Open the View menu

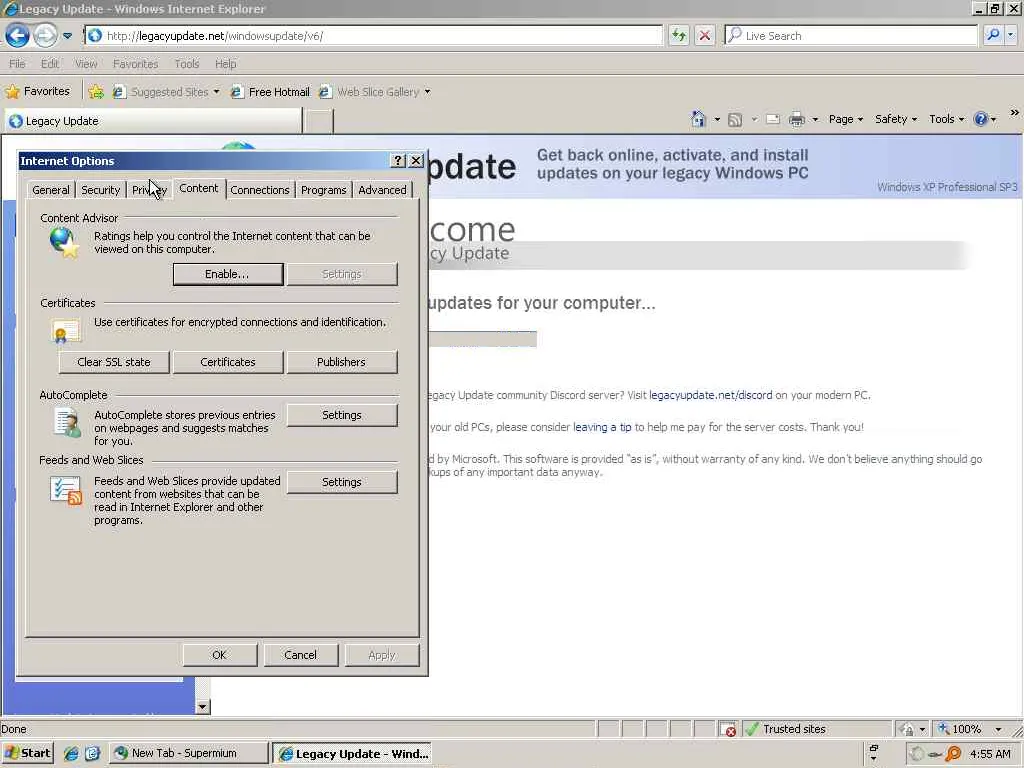coord(86,64)
